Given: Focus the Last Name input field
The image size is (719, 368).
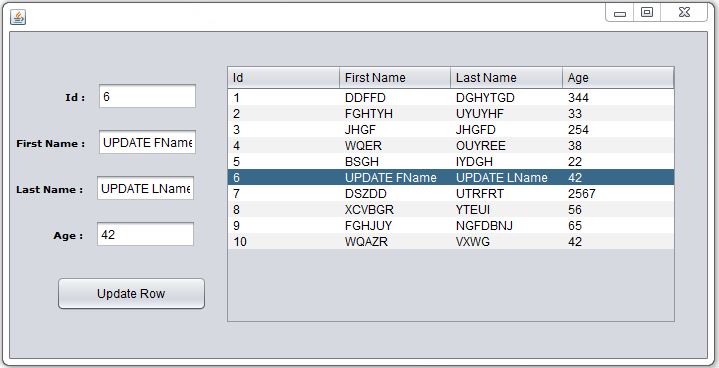Looking at the screenshot, I should click(x=145, y=188).
